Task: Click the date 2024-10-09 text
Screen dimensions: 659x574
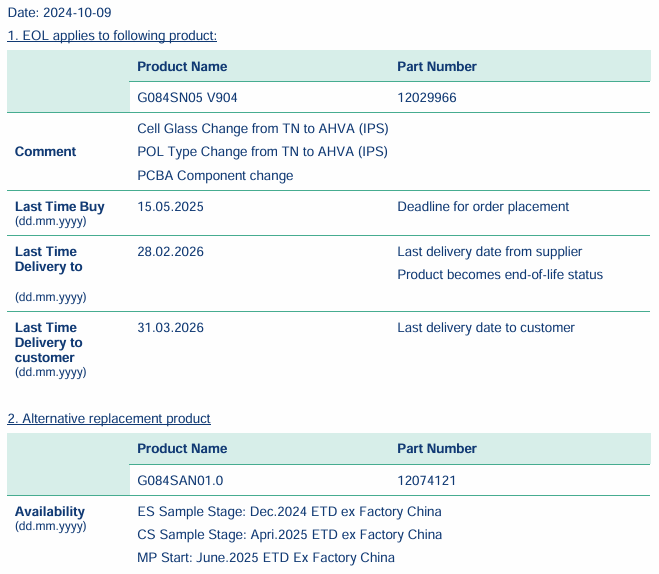Action: tap(60, 13)
